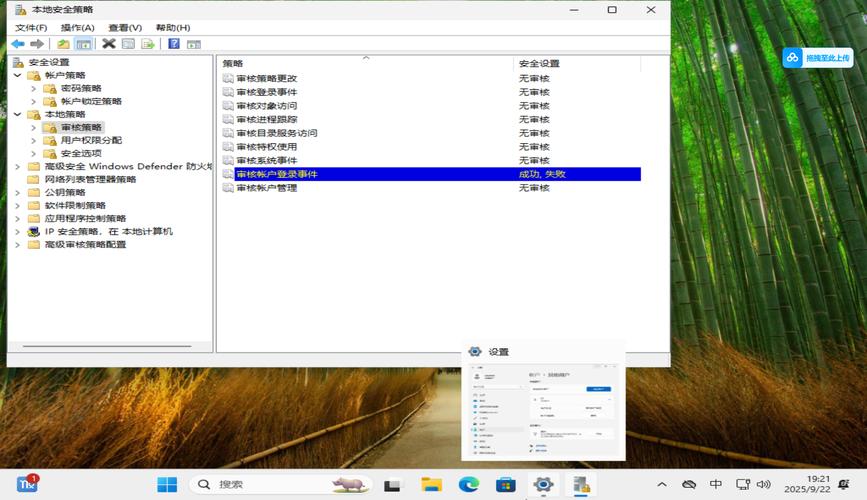This screenshot has height=500, width=867.
Task: Select the 安全选项 tree item
Action: pos(81,153)
